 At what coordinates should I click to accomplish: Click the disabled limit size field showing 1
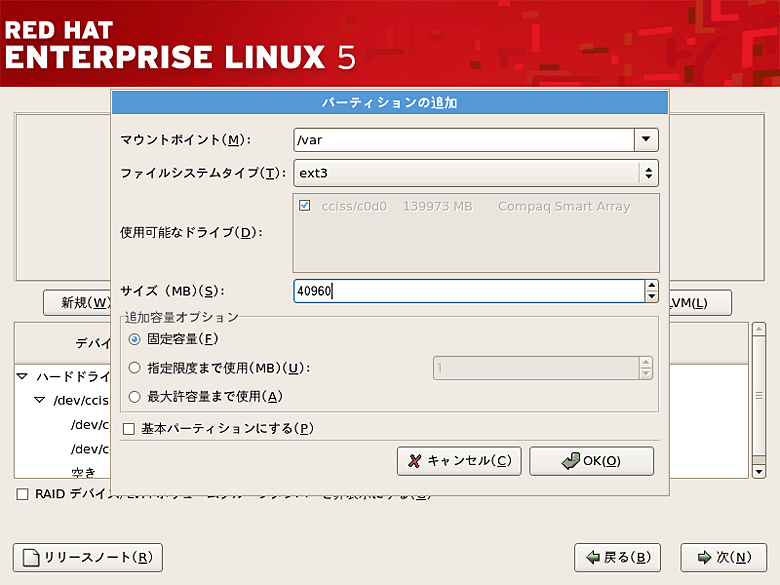536,368
